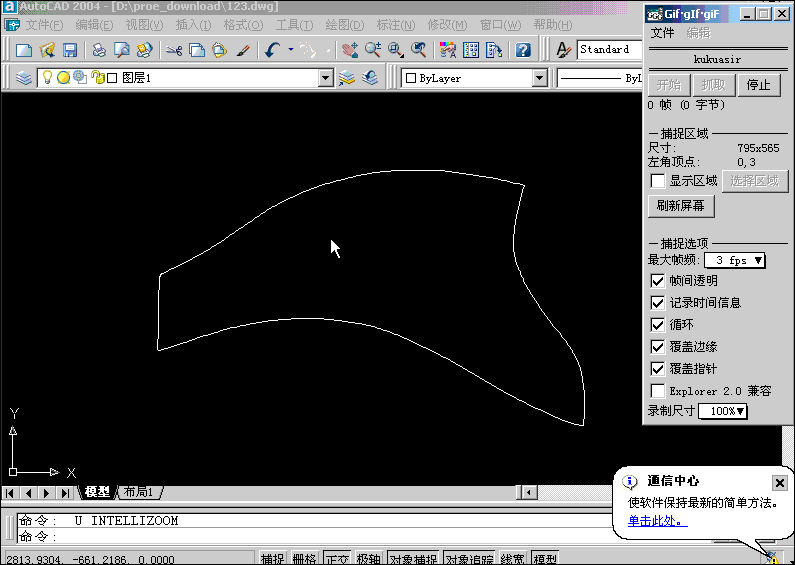Open the Tool Palettes icon
795x565 pixels.
pos(494,50)
